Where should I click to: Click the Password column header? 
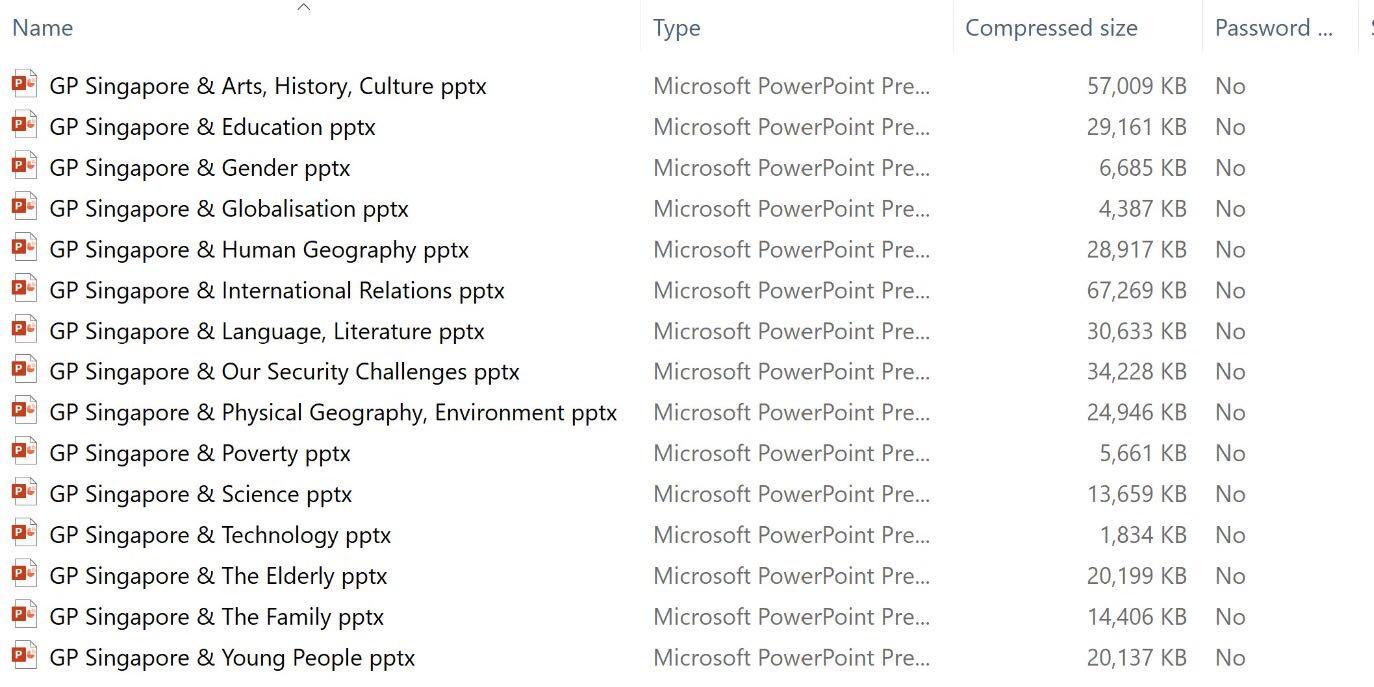click(x=1273, y=28)
